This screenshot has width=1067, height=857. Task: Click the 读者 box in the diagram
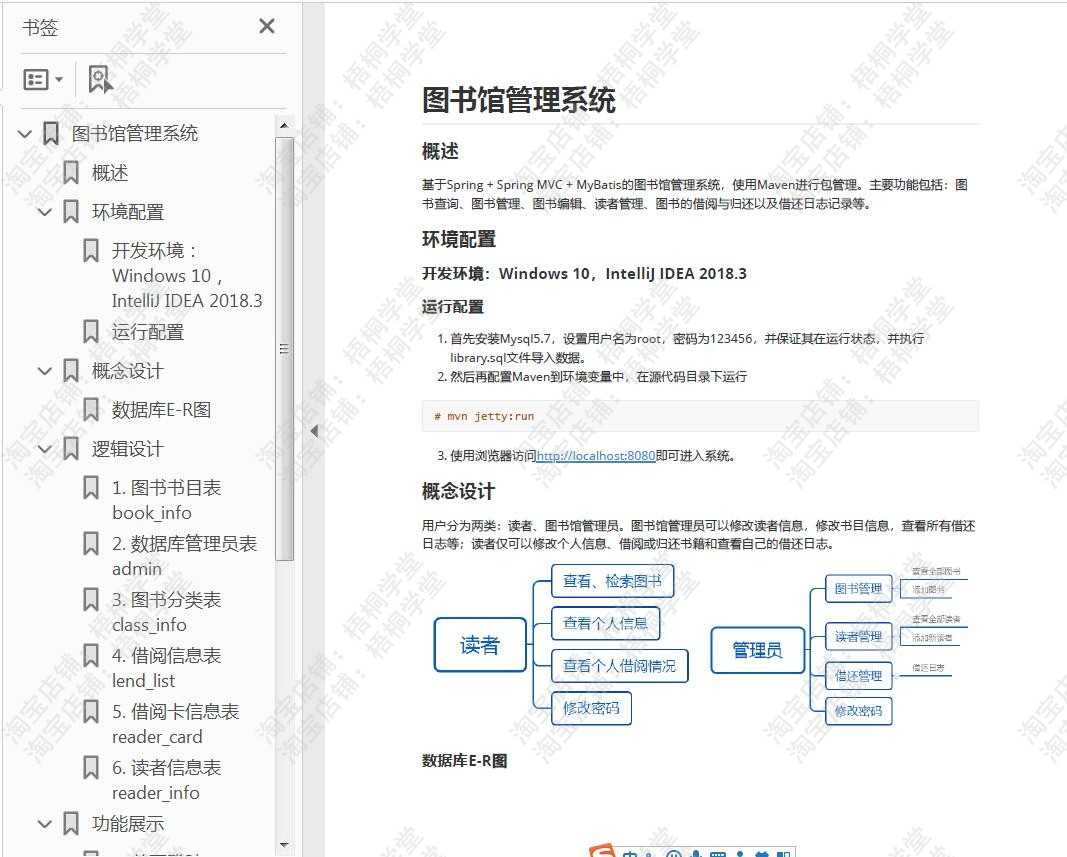[x=480, y=645]
